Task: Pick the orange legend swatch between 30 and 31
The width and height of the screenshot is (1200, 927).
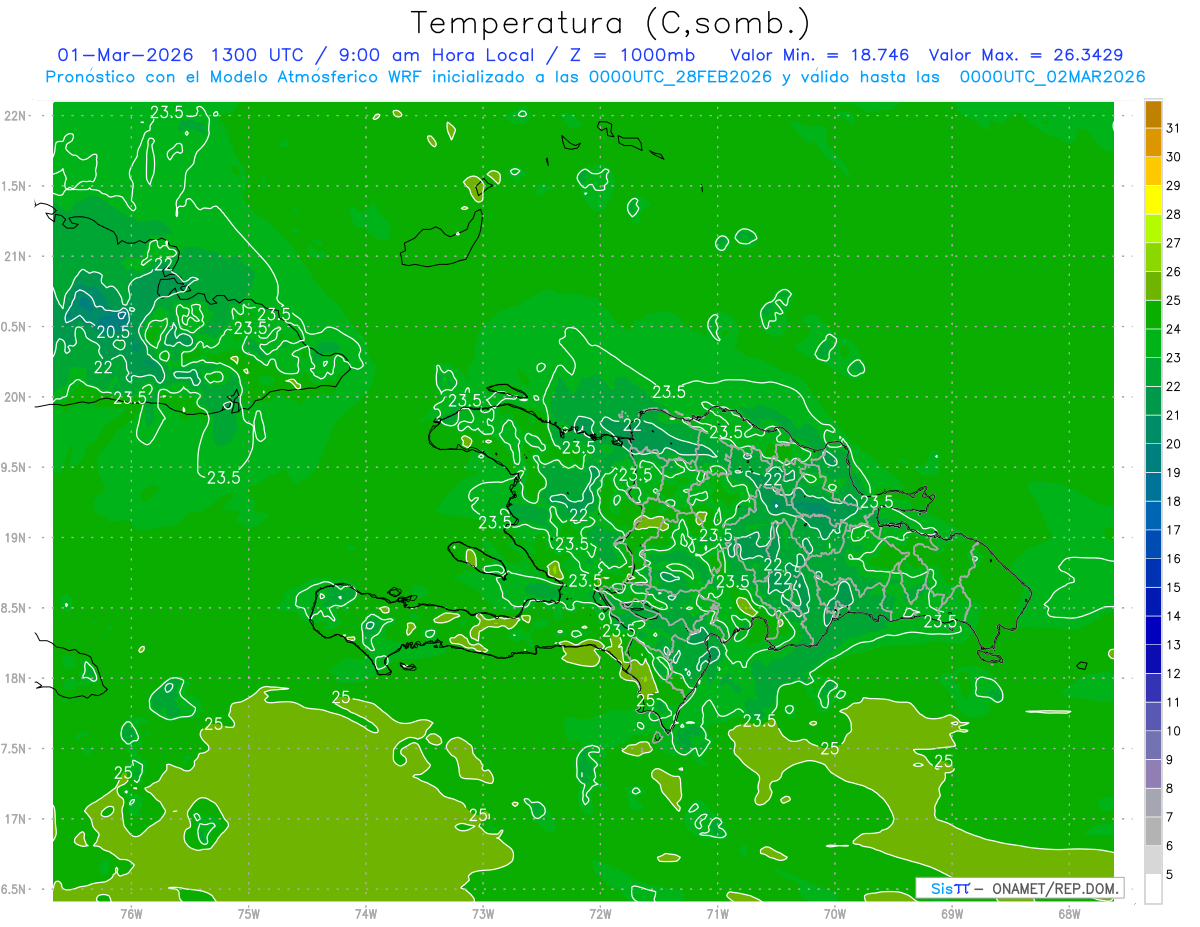Action: (x=1153, y=143)
